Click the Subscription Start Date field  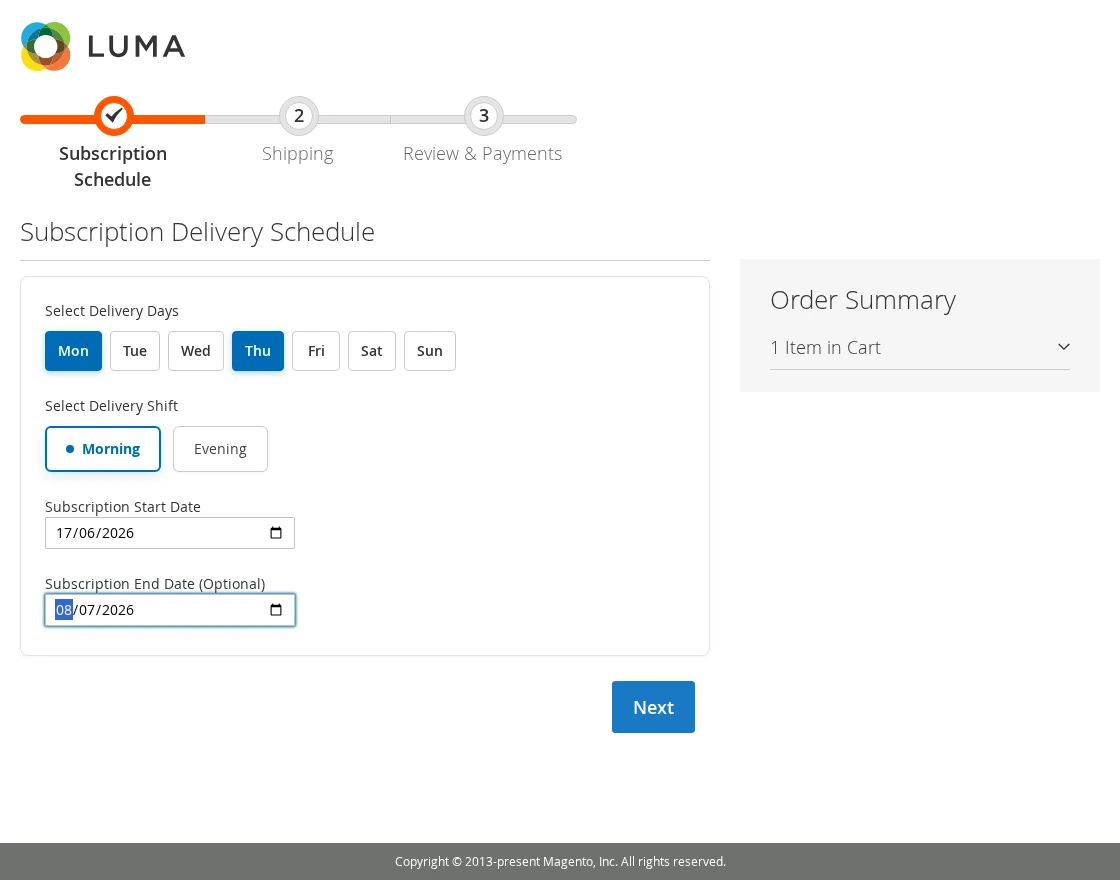click(170, 533)
